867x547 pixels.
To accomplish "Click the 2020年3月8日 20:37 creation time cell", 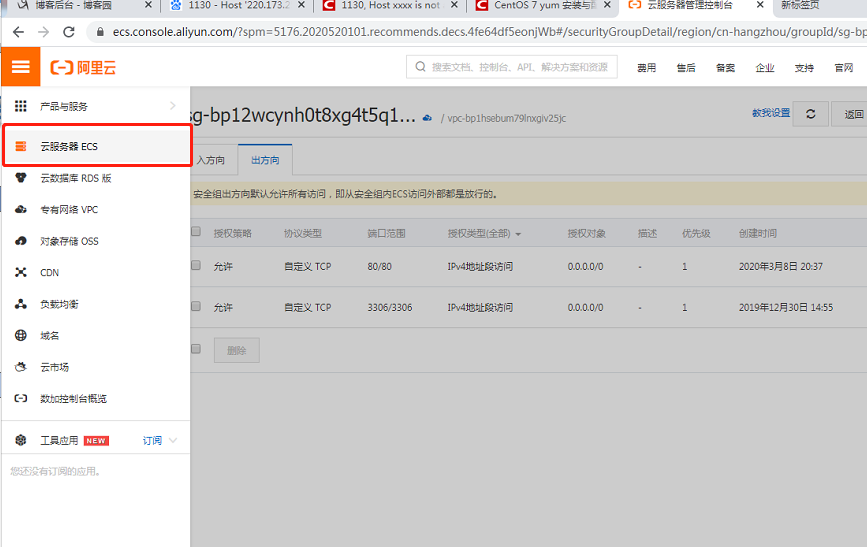I will click(x=781, y=267).
